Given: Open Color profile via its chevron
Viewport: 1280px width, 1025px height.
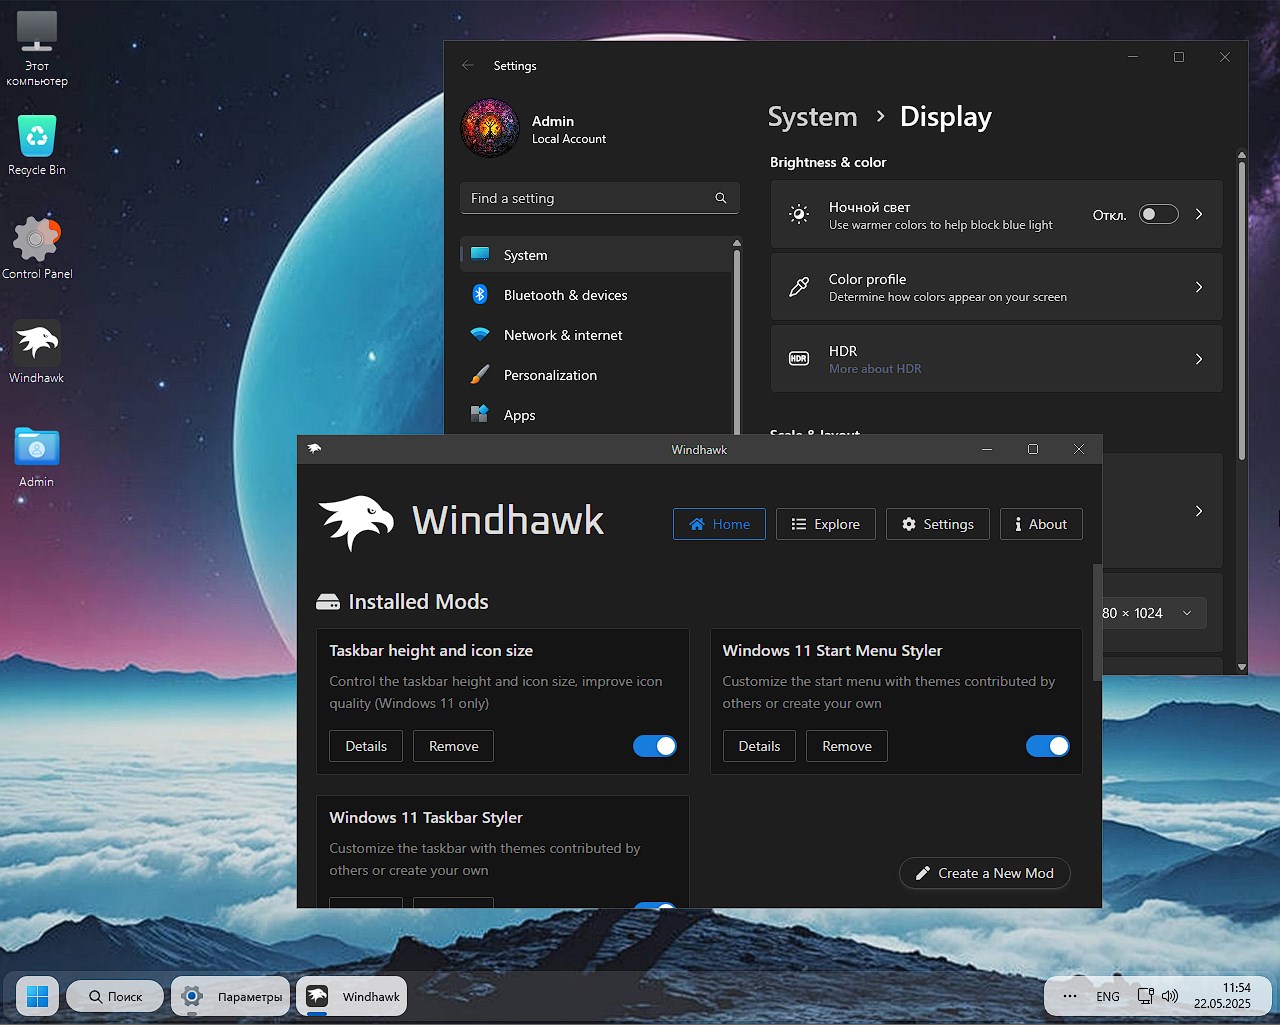Looking at the screenshot, I should pyautogui.click(x=1199, y=287).
